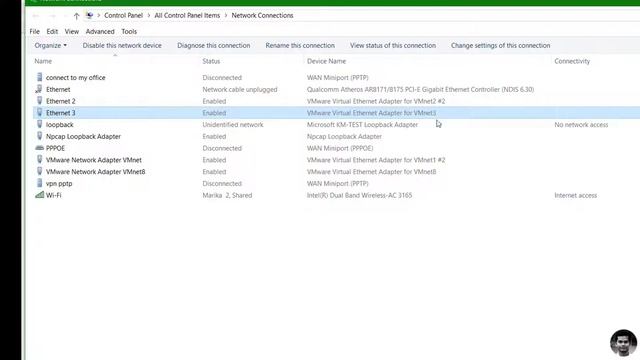Open the Advanced menu

100,31
